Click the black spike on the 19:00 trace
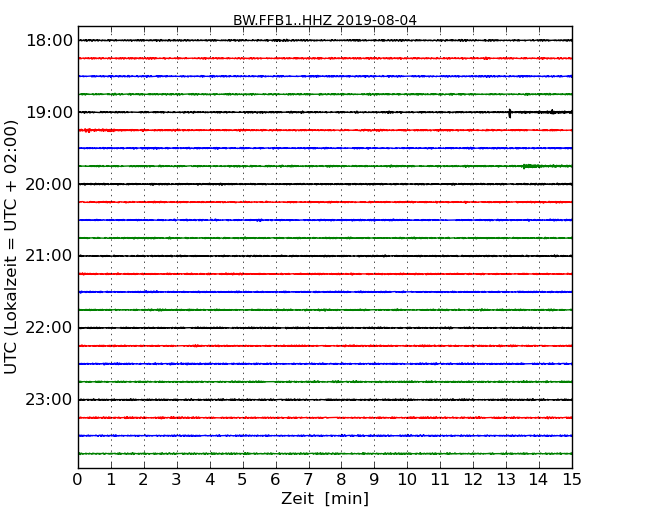650x520 pixels. pos(510,113)
